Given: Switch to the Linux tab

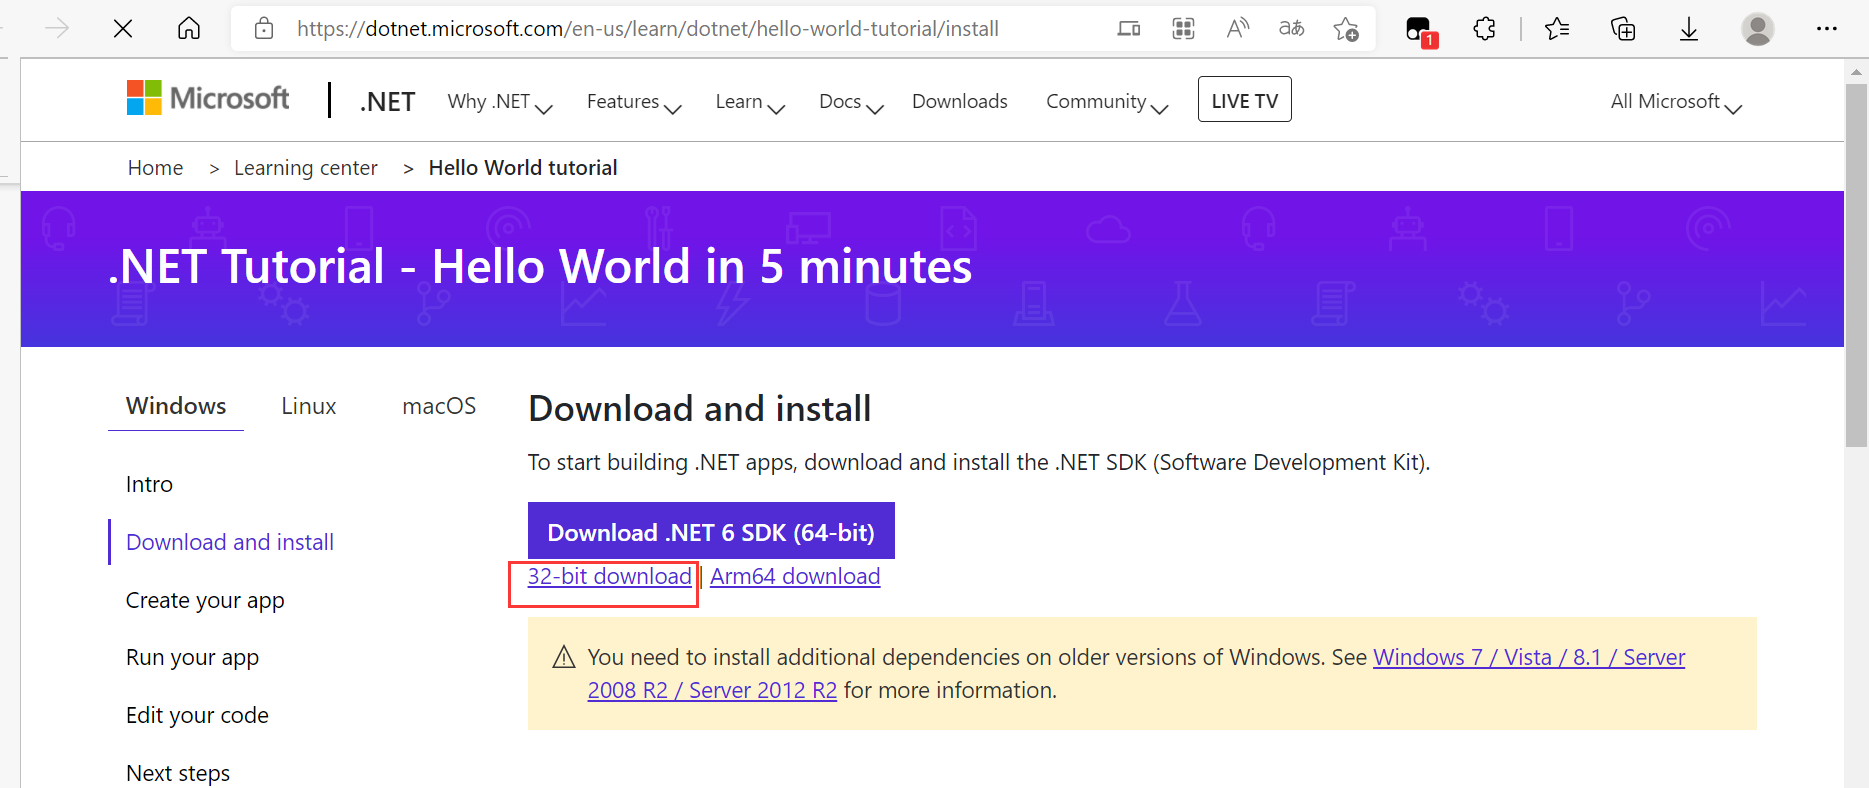Looking at the screenshot, I should (308, 406).
